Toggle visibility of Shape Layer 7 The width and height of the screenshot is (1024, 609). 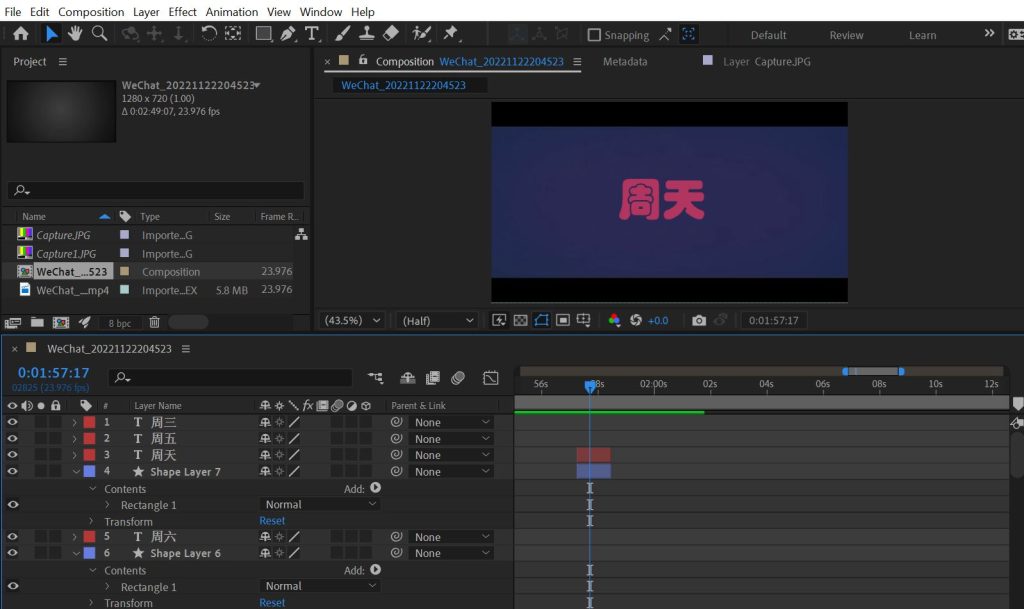point(12,471)
